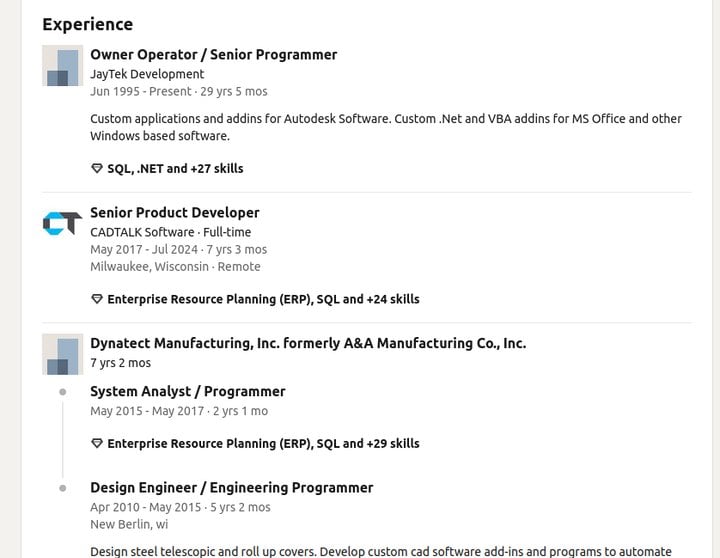Open the CADTALK Software logo
720x558 pixels.
coord(62,223)
